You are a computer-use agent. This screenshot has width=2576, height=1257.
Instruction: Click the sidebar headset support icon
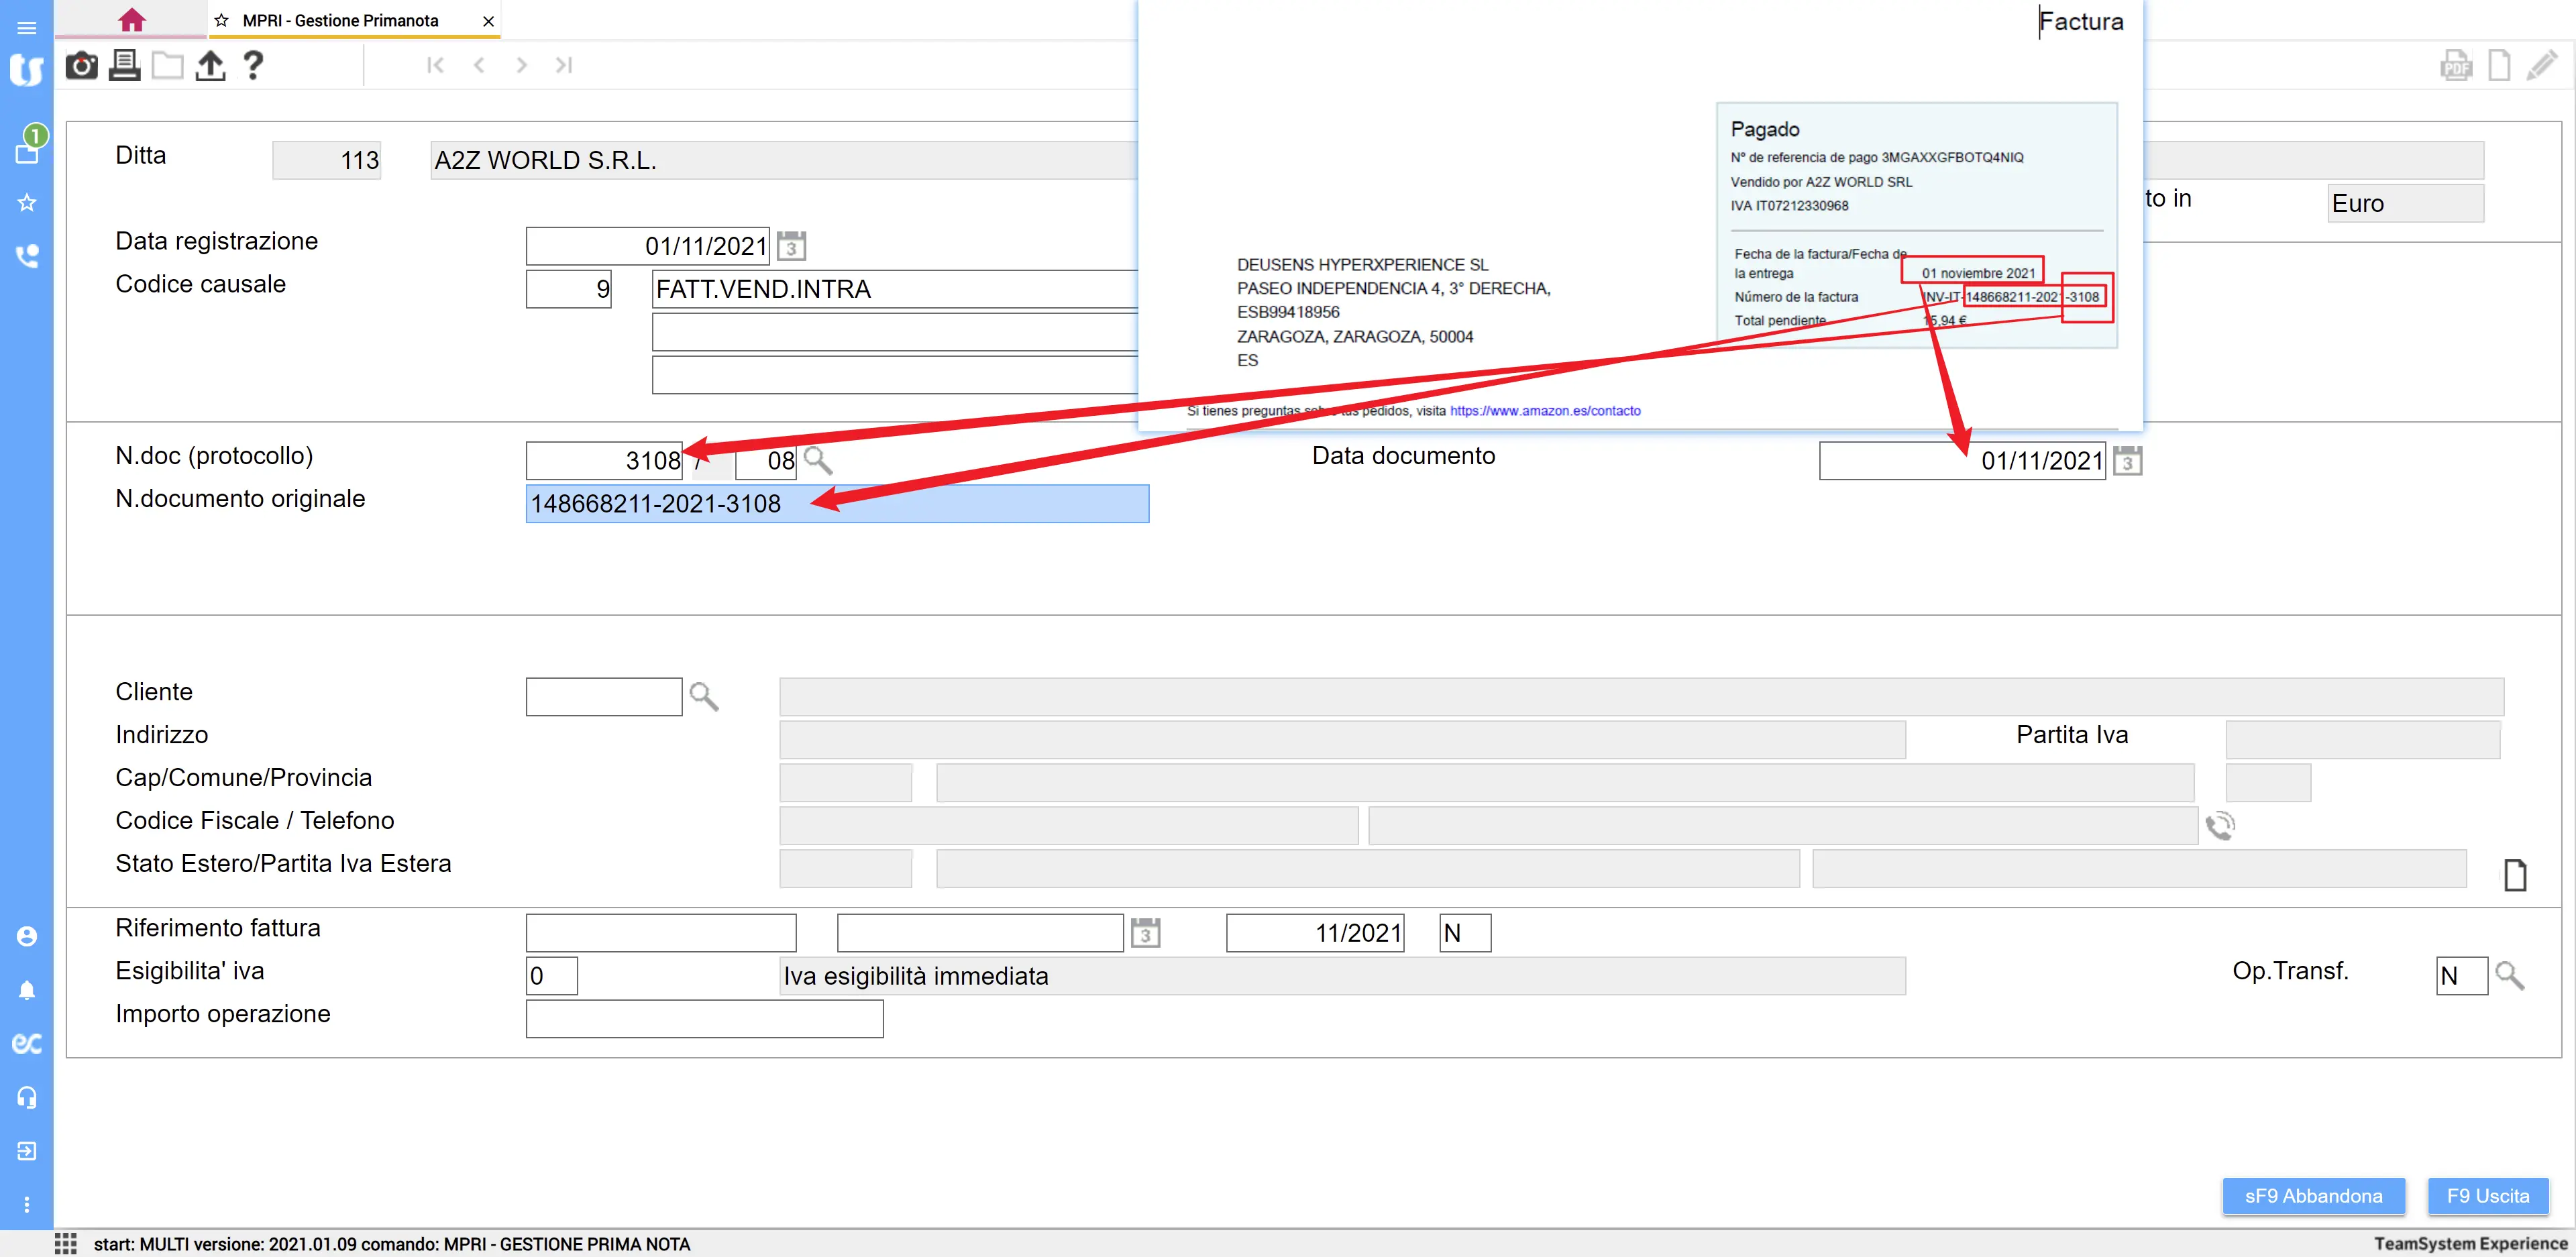(x=27, y=1097)
